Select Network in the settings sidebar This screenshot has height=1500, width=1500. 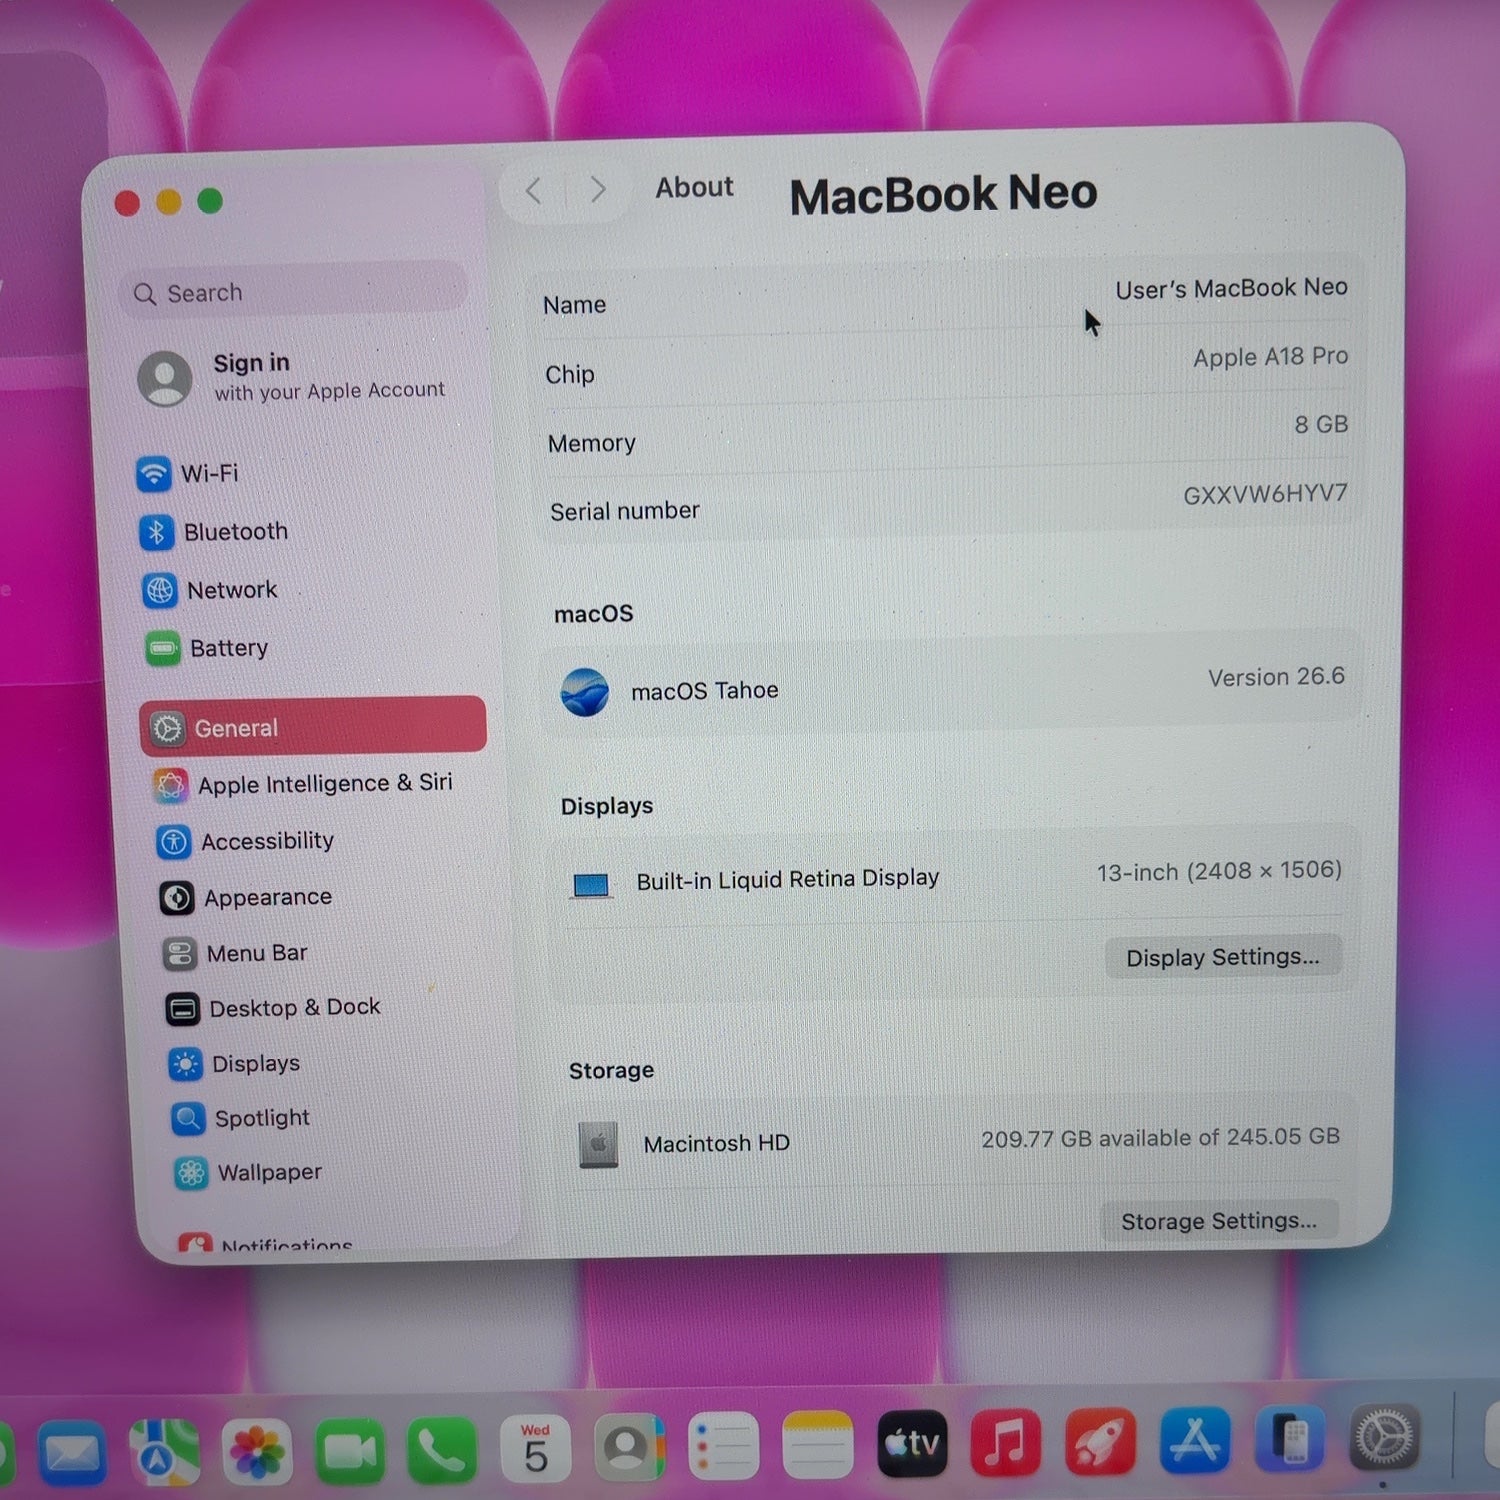click(210, 590)
